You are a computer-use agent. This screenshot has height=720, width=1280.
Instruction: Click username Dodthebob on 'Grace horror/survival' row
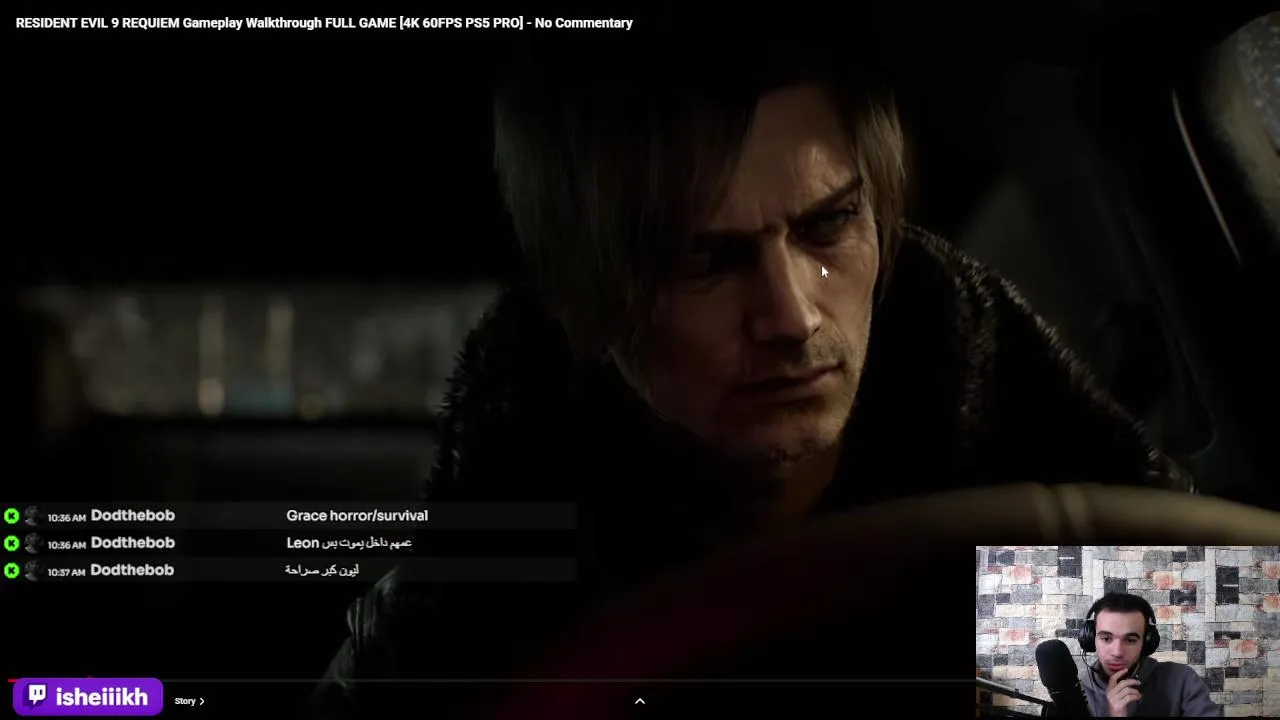[x=132, y=515]
